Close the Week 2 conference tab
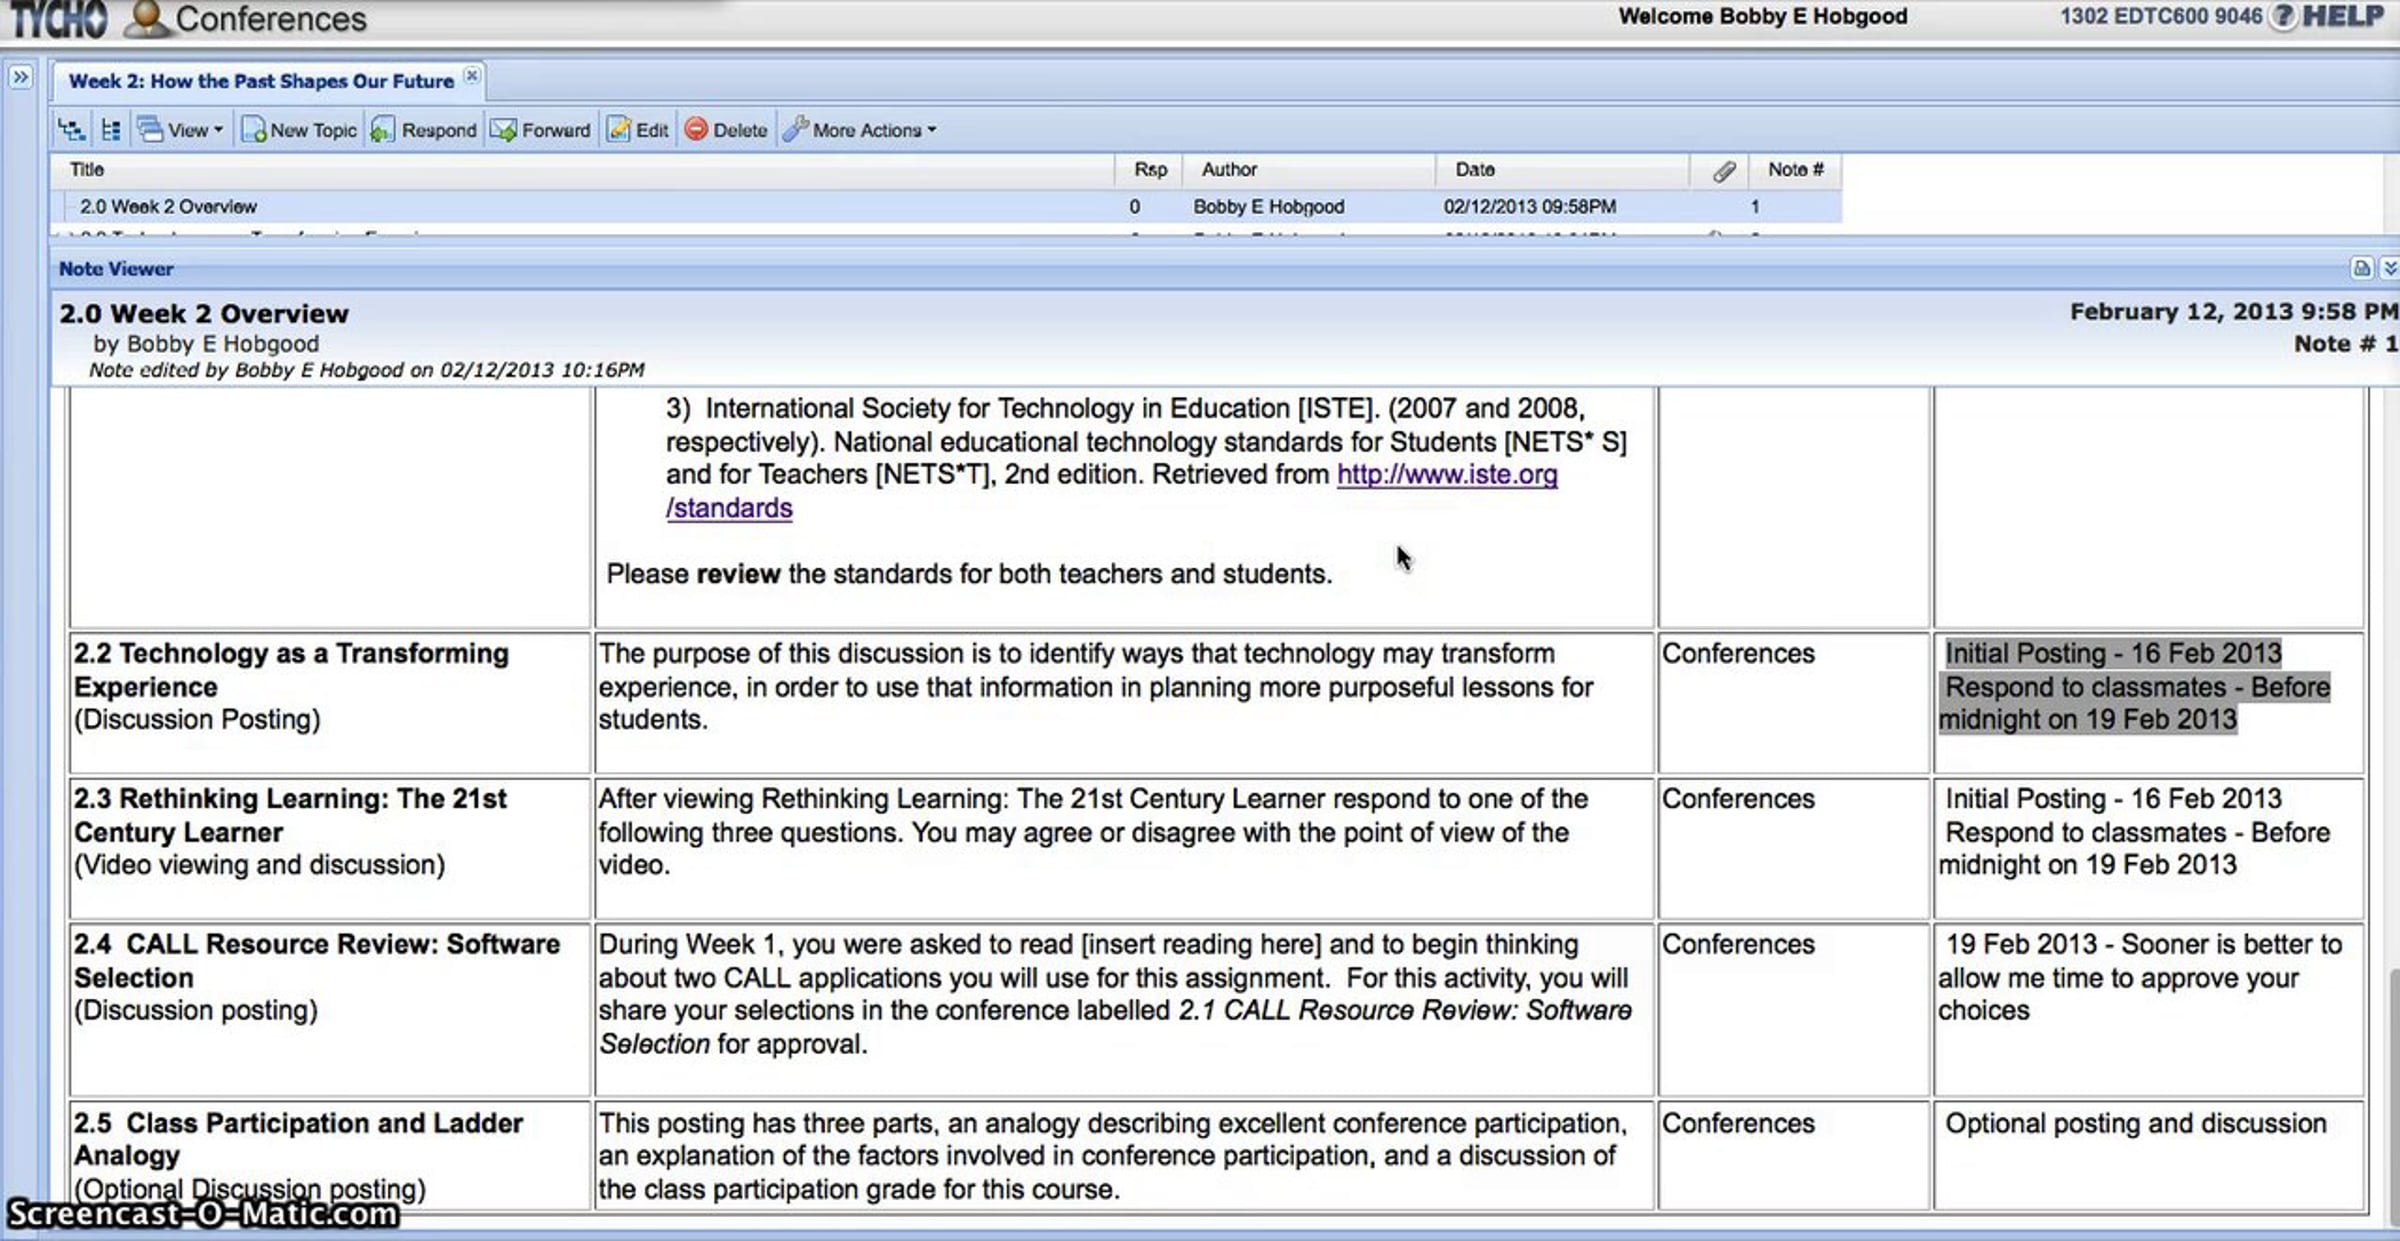This screenshot has width=2400, height=1241. pyautogui.click(x=472, y=76)
